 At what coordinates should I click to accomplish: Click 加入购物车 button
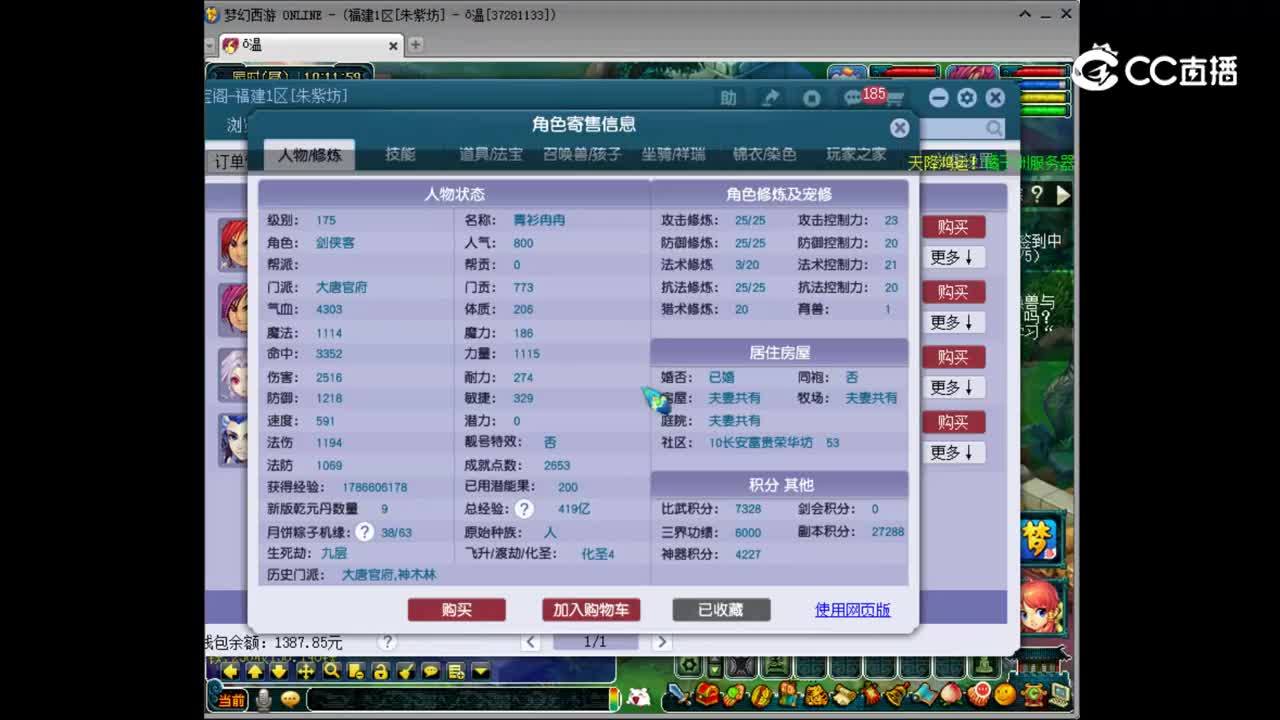(591, 610)
